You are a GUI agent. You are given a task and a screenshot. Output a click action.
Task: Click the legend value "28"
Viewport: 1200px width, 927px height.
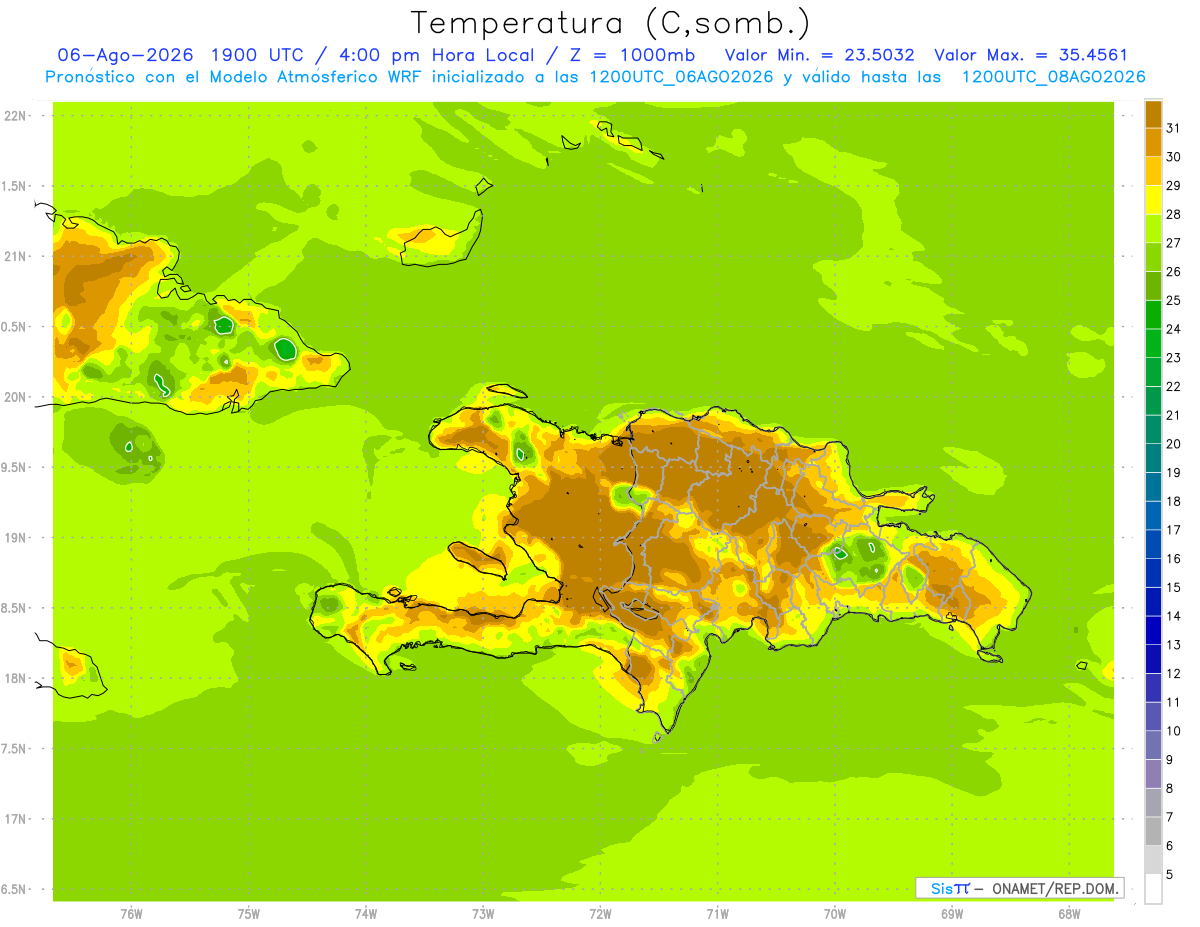pyautogui.click(x=1174, y=214)
